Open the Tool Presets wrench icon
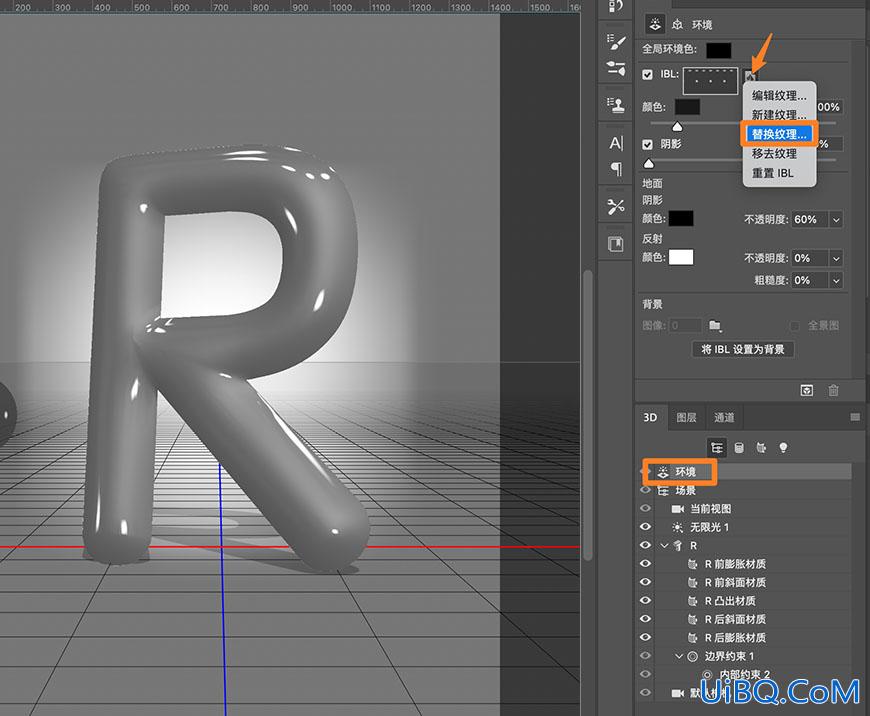This screenshot has width=870, height=716. click(615, 206)
